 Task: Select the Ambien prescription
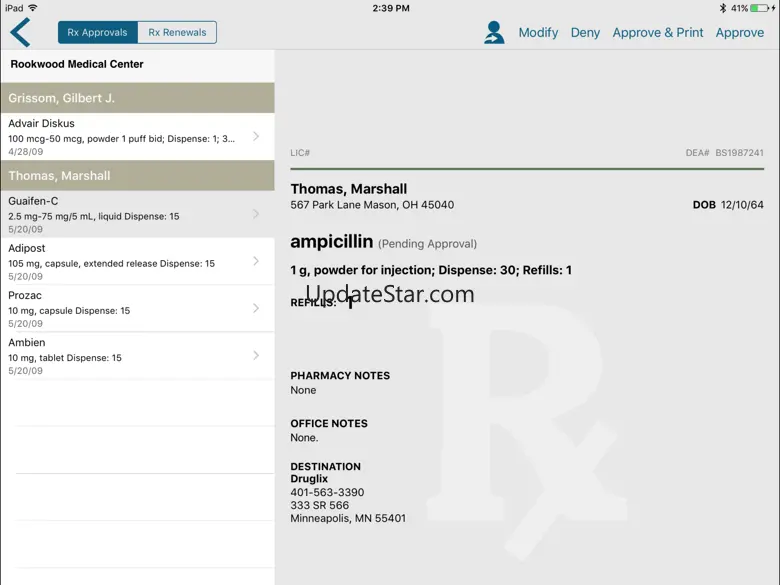[137, 355]
